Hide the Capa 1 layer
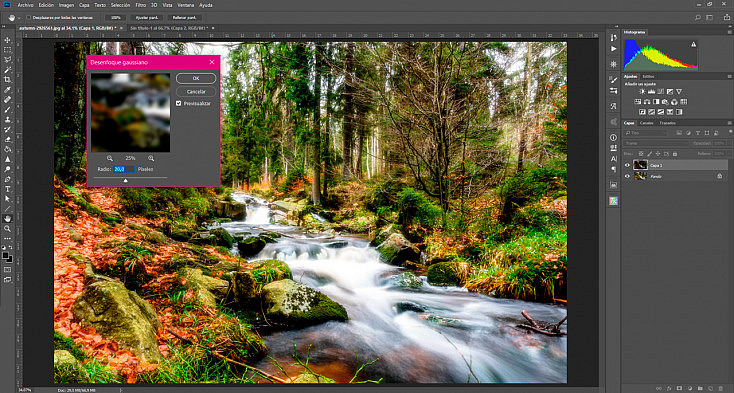Screen dimensions: 734x393 coord(627,165)
